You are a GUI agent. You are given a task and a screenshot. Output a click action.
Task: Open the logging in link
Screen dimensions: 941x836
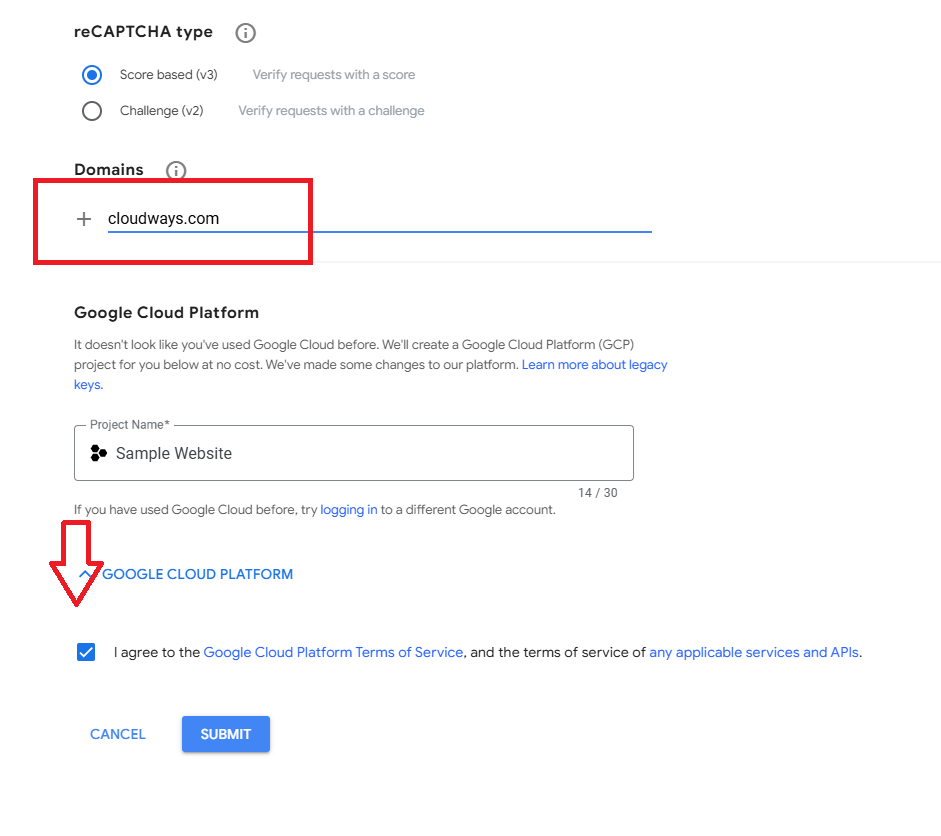coord(348,510)
